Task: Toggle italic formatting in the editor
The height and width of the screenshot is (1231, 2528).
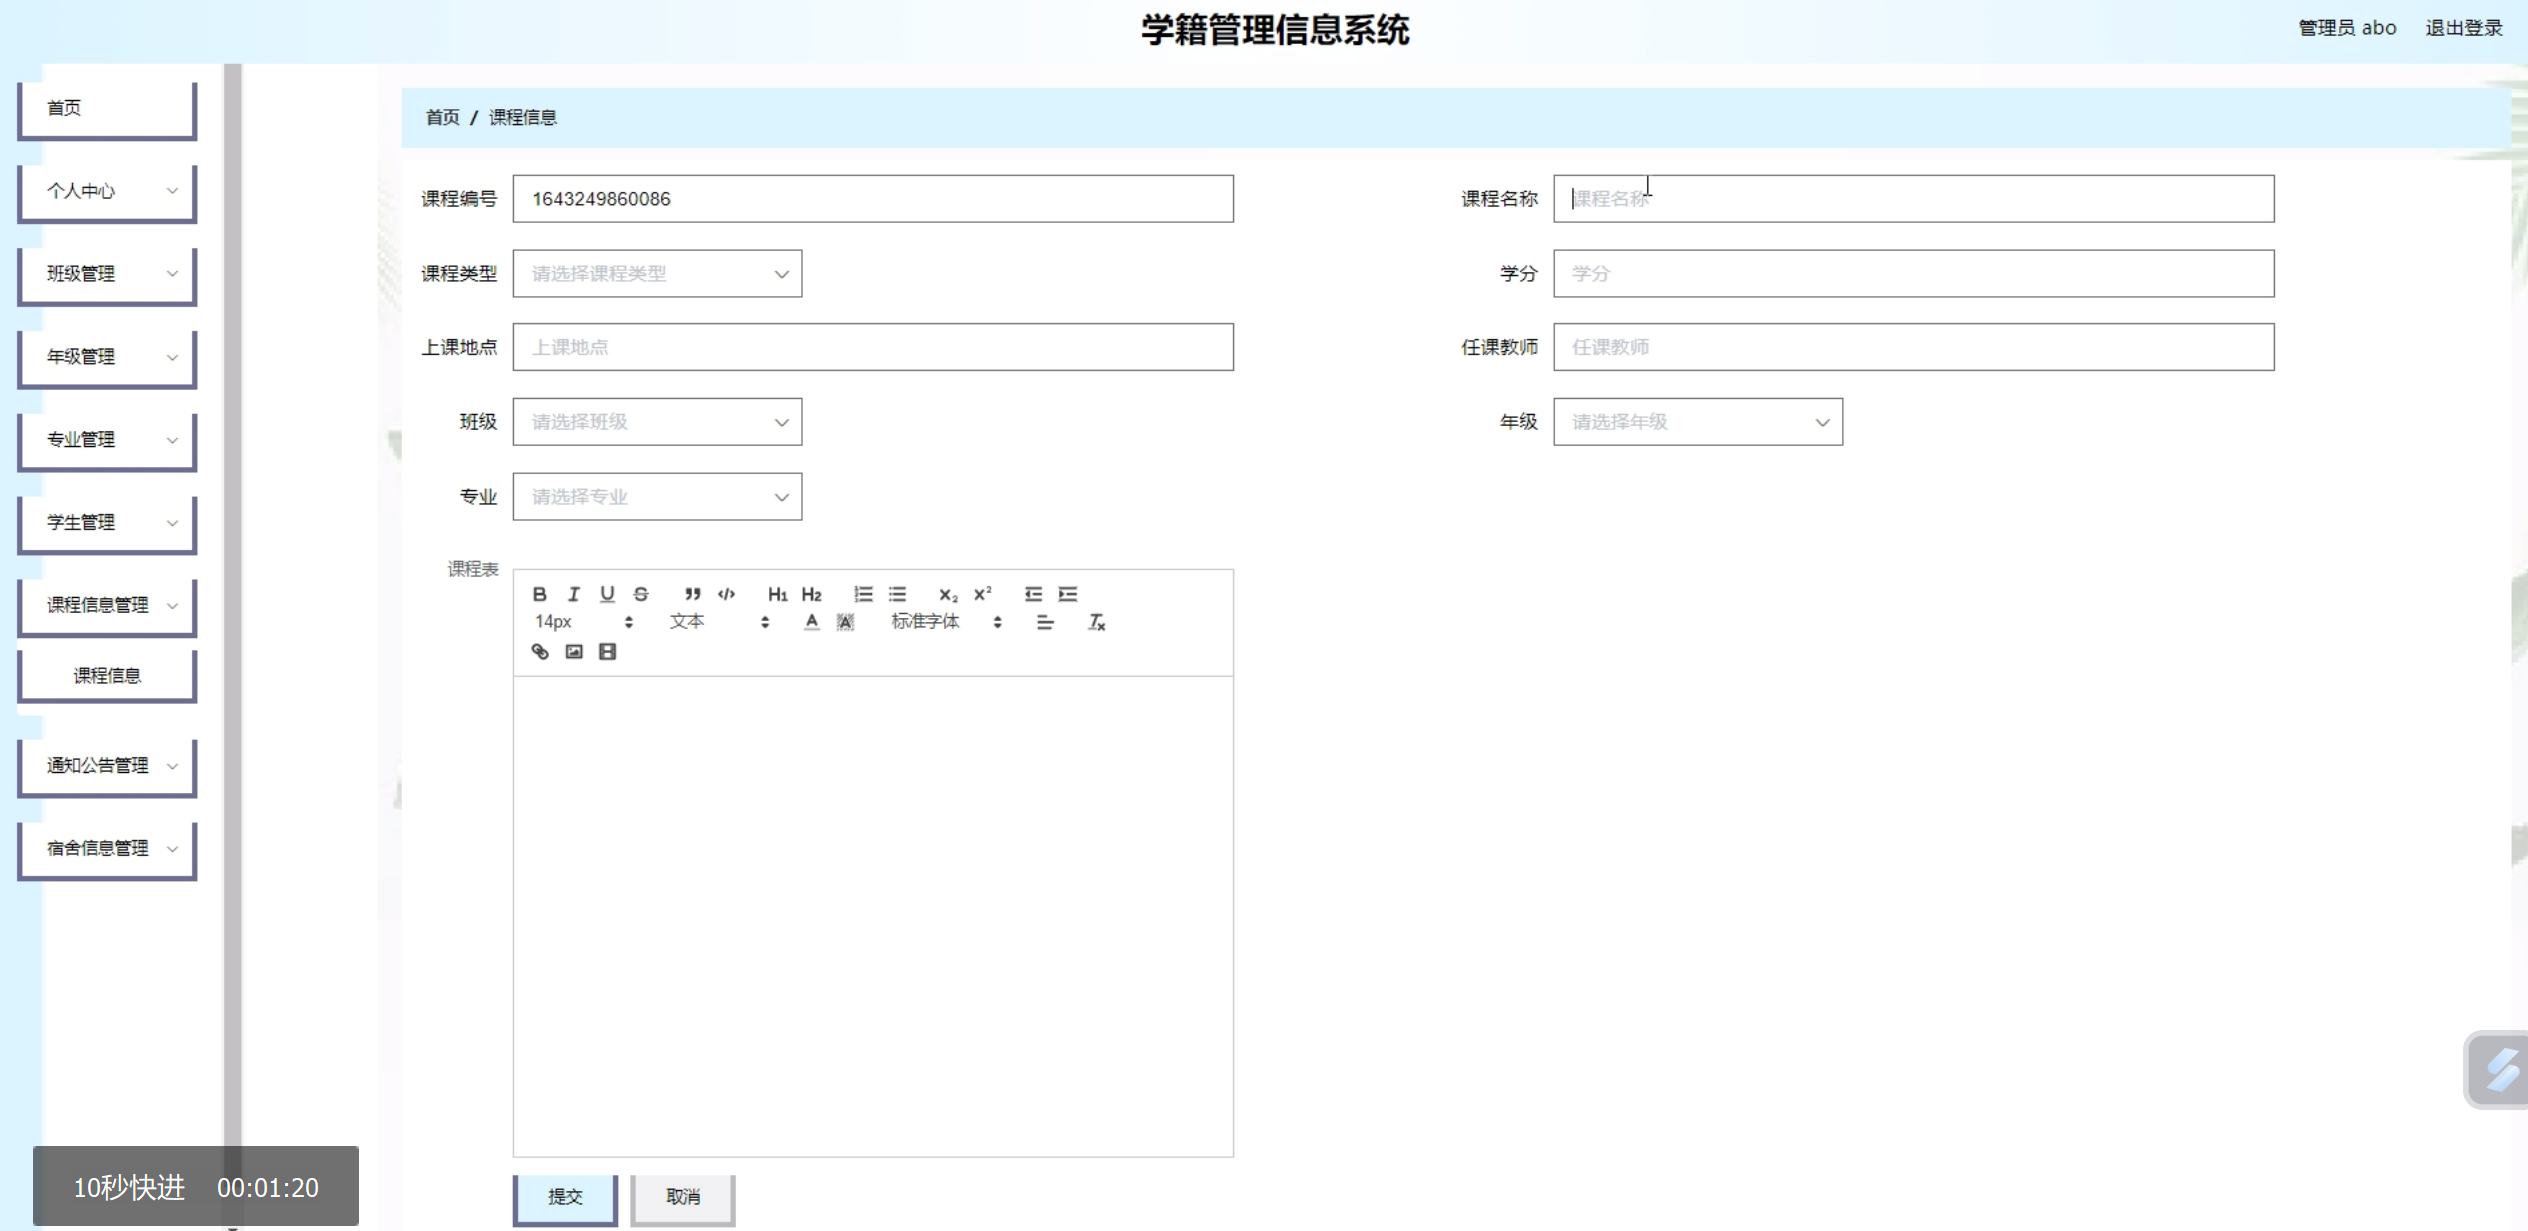Action: [574, 594]
